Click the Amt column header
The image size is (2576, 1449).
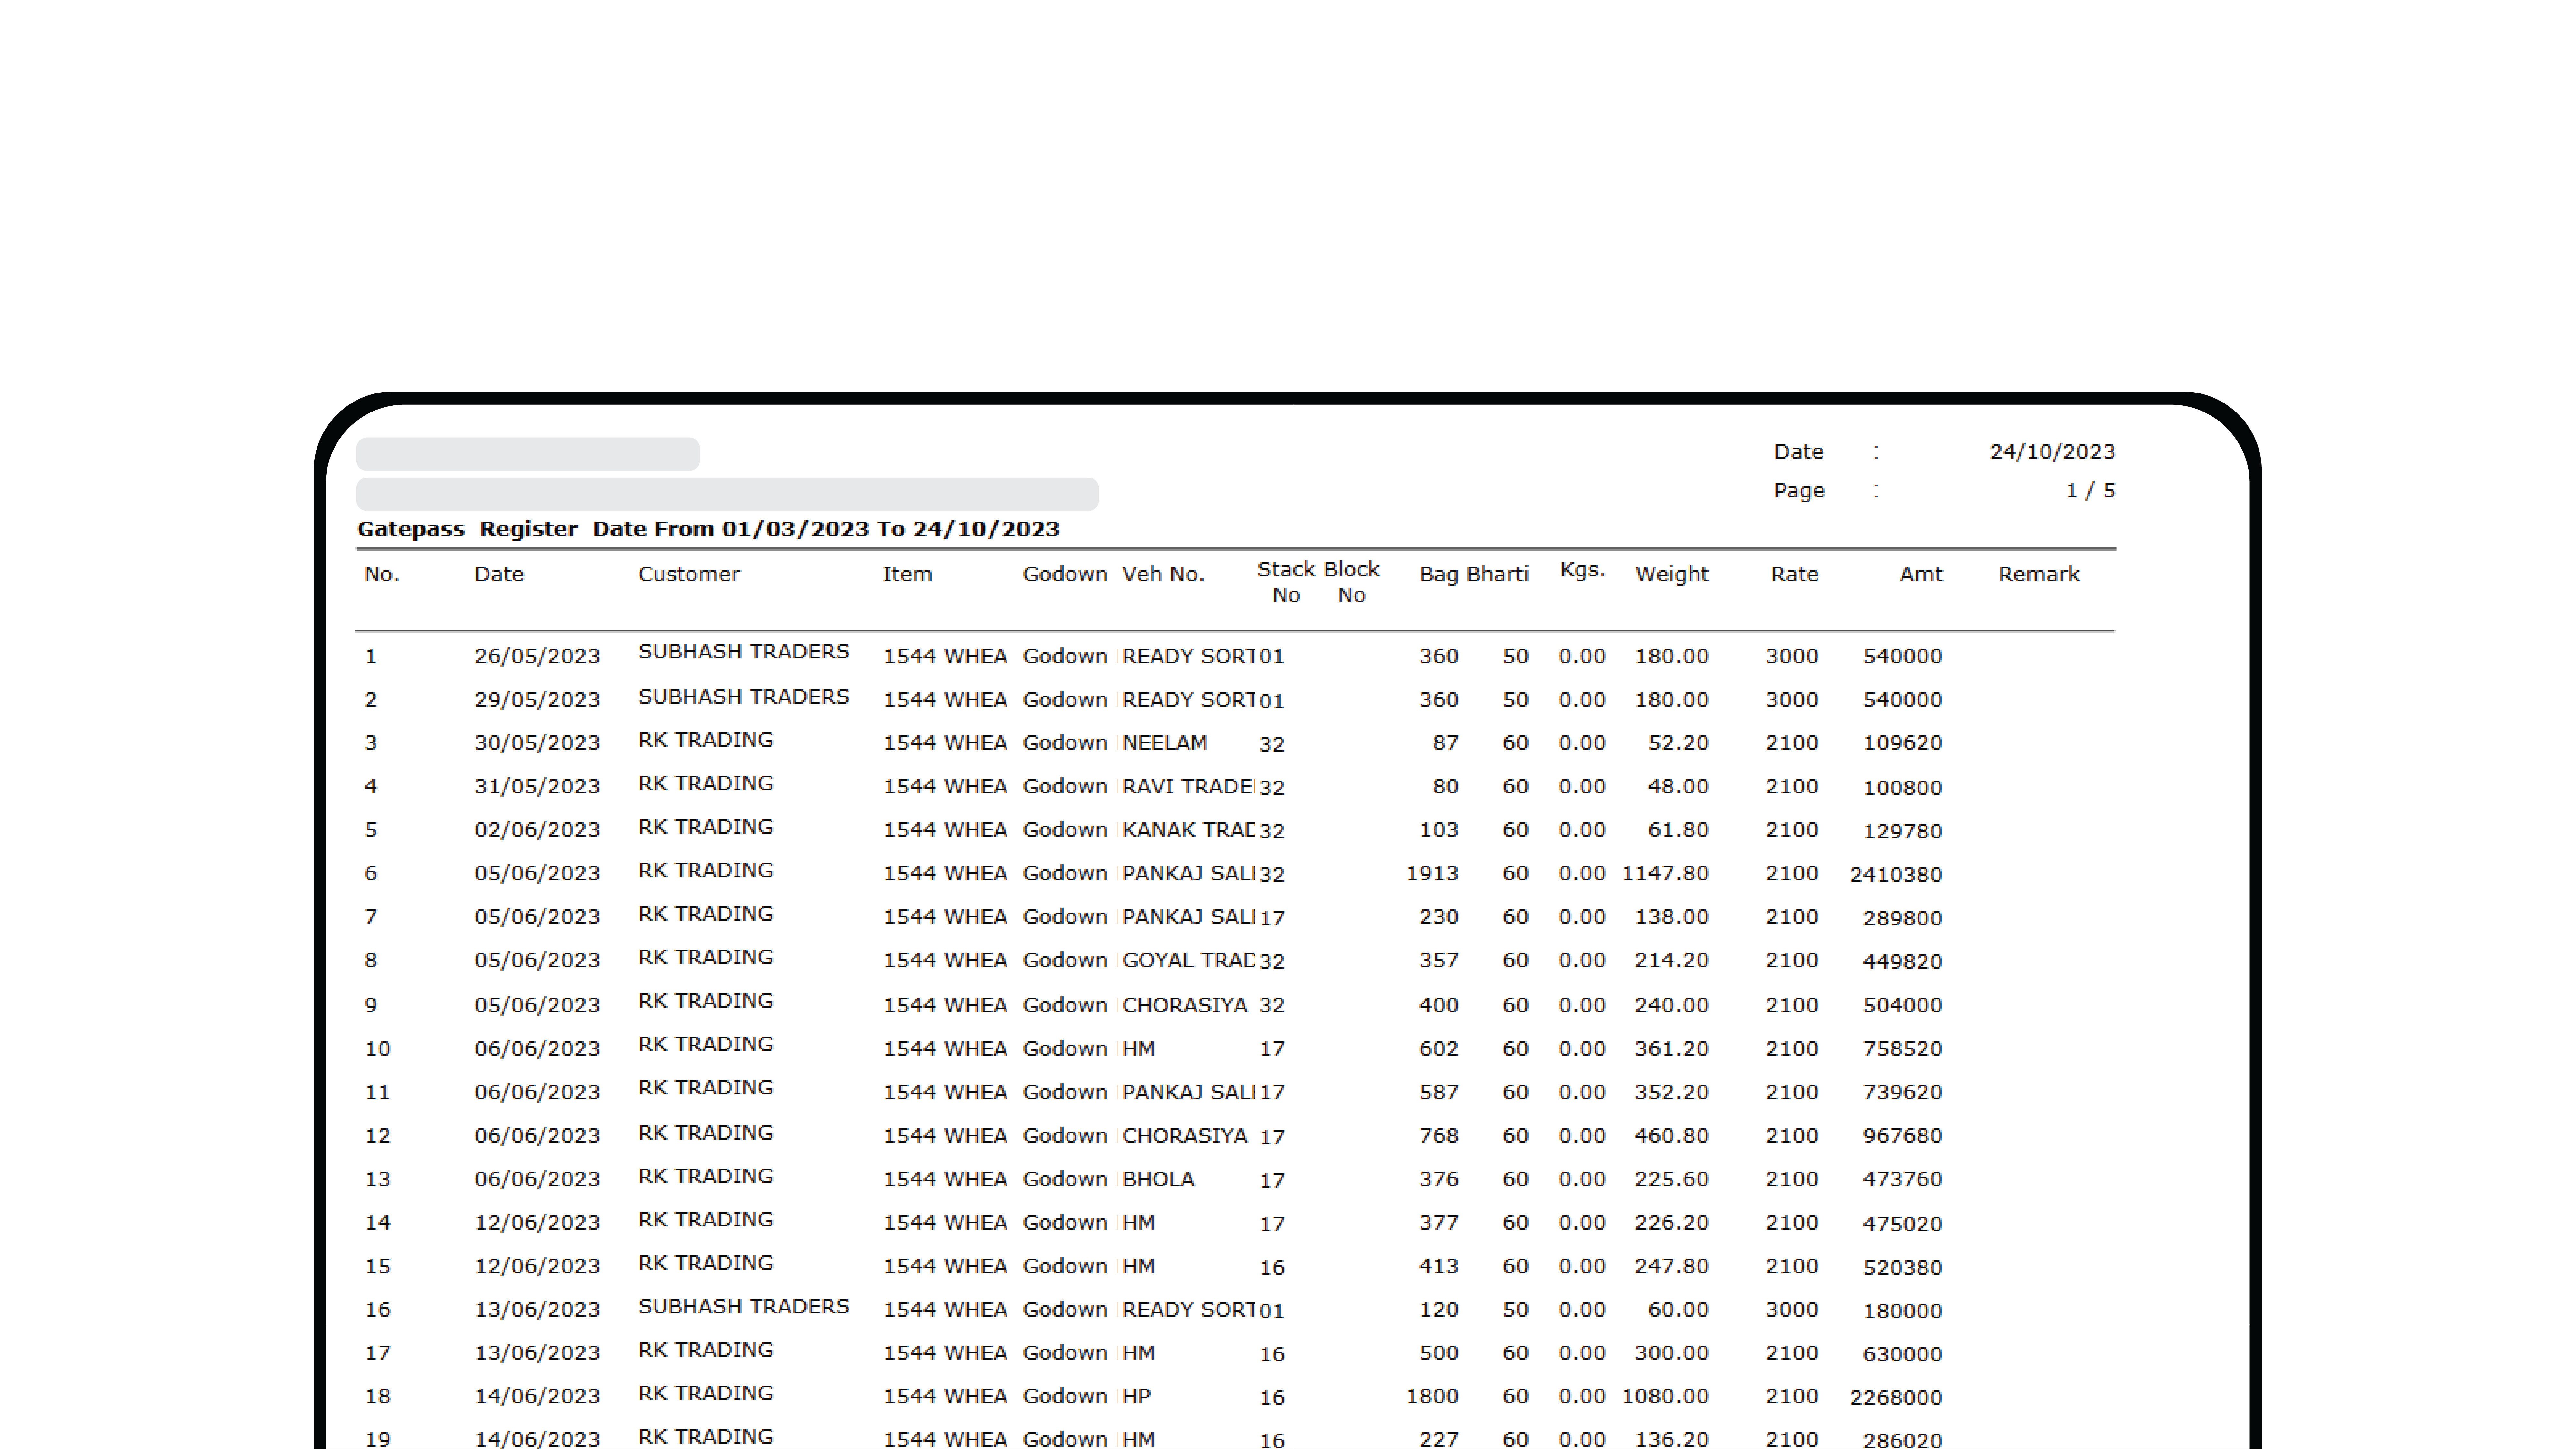[1921, 574]
